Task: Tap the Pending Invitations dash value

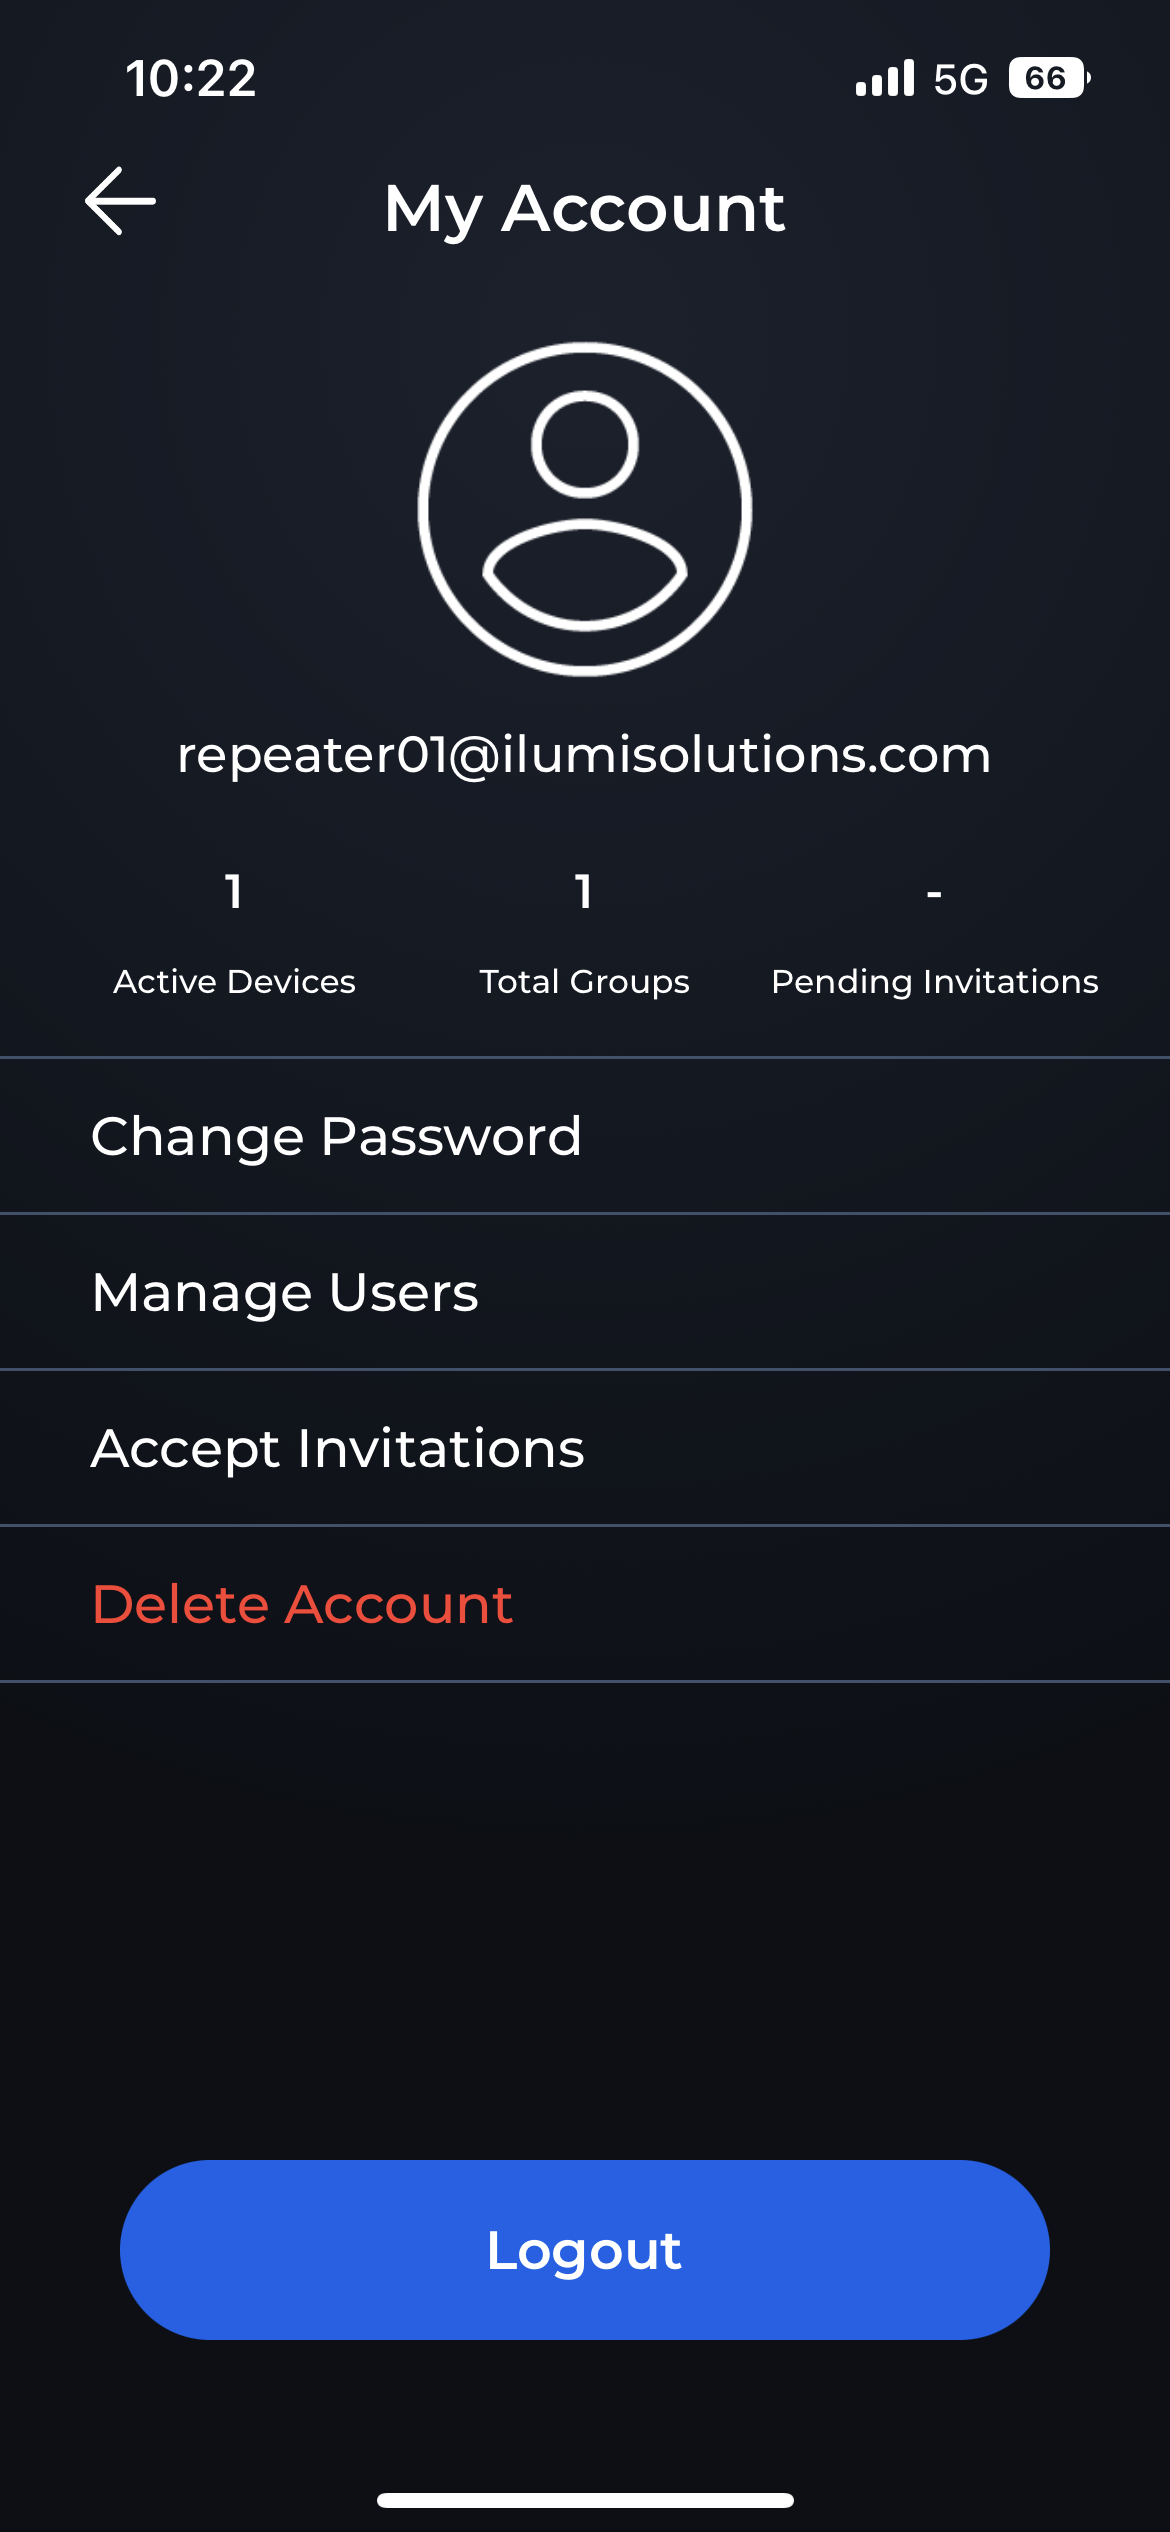Action: click(934, 892)
